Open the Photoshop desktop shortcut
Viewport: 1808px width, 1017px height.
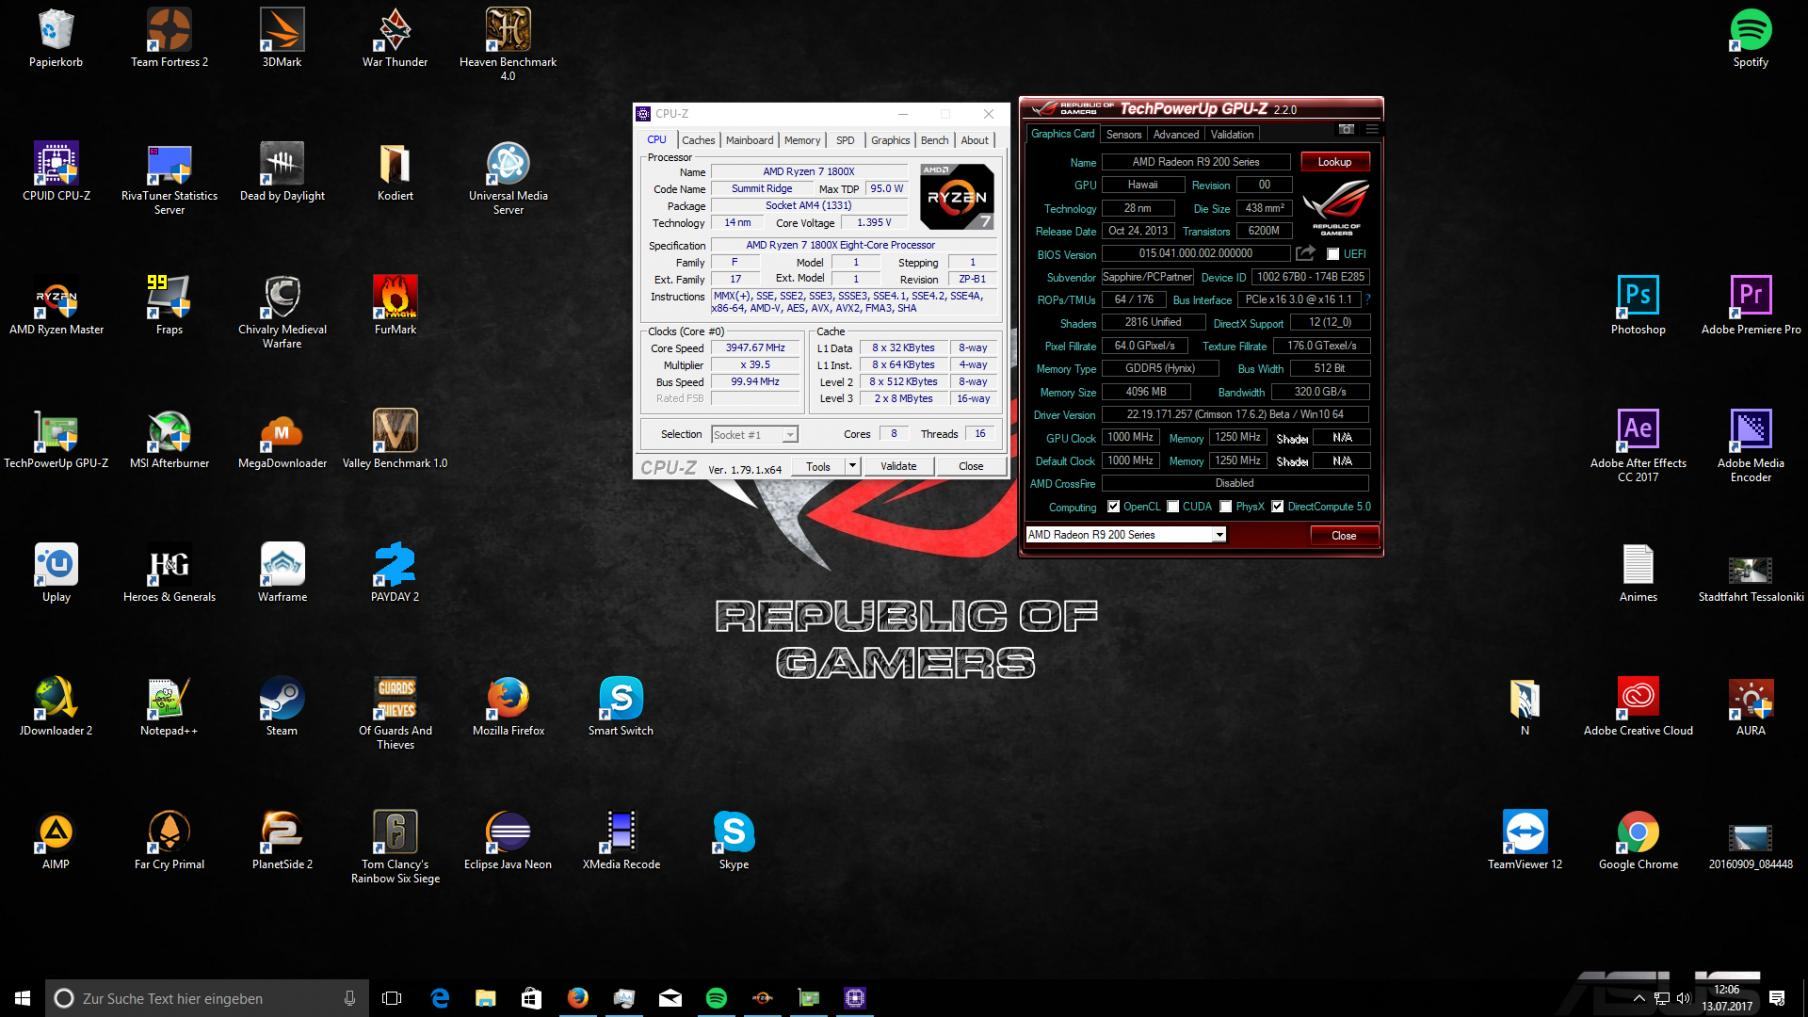tap(1638, 306)
